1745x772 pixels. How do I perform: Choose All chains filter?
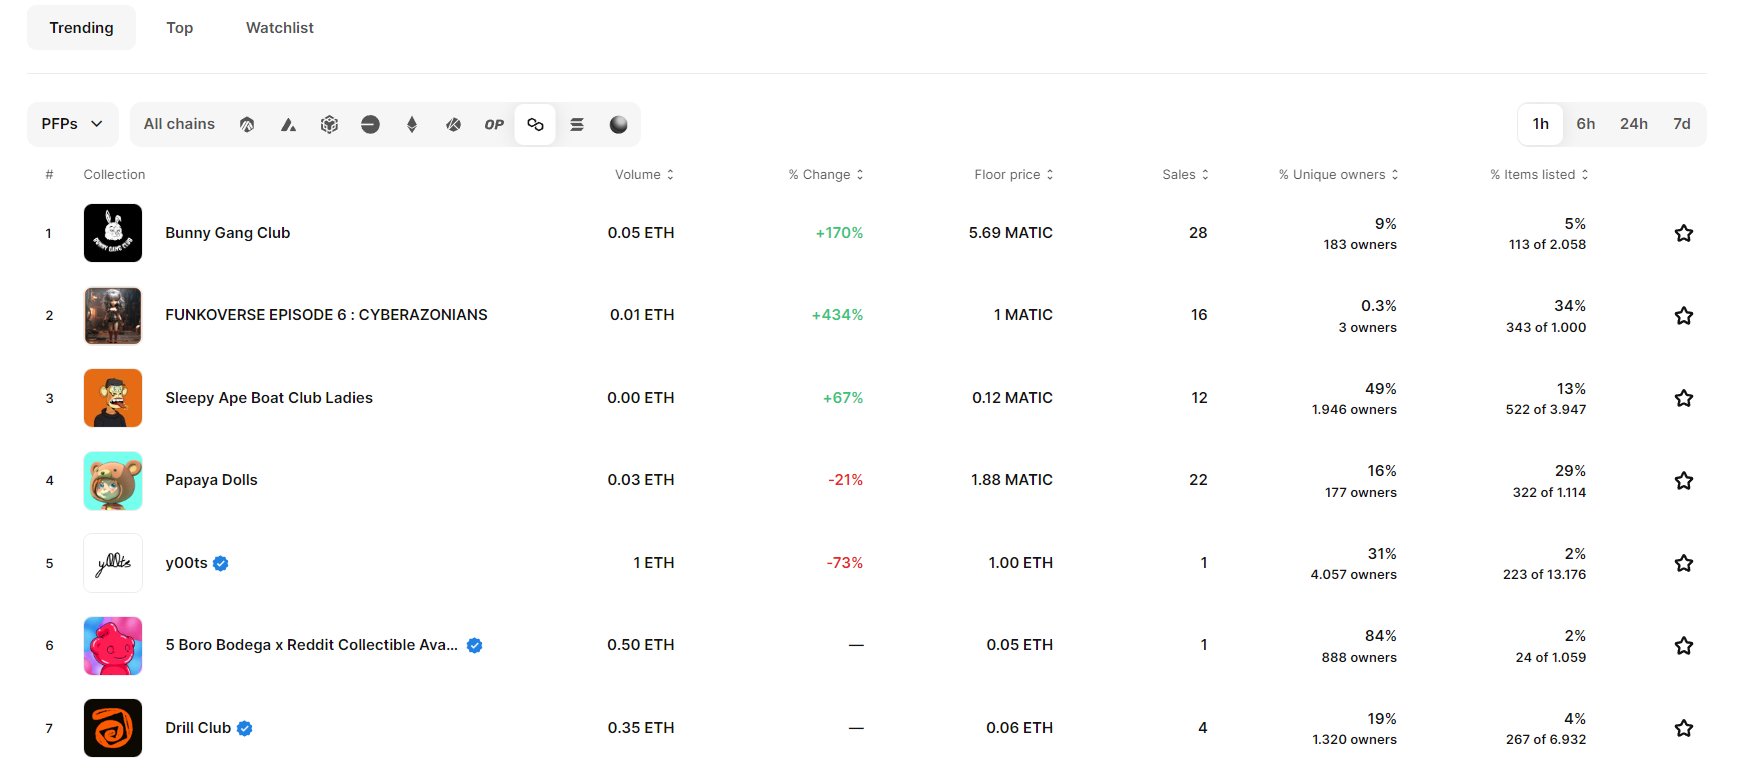point(179,124)
